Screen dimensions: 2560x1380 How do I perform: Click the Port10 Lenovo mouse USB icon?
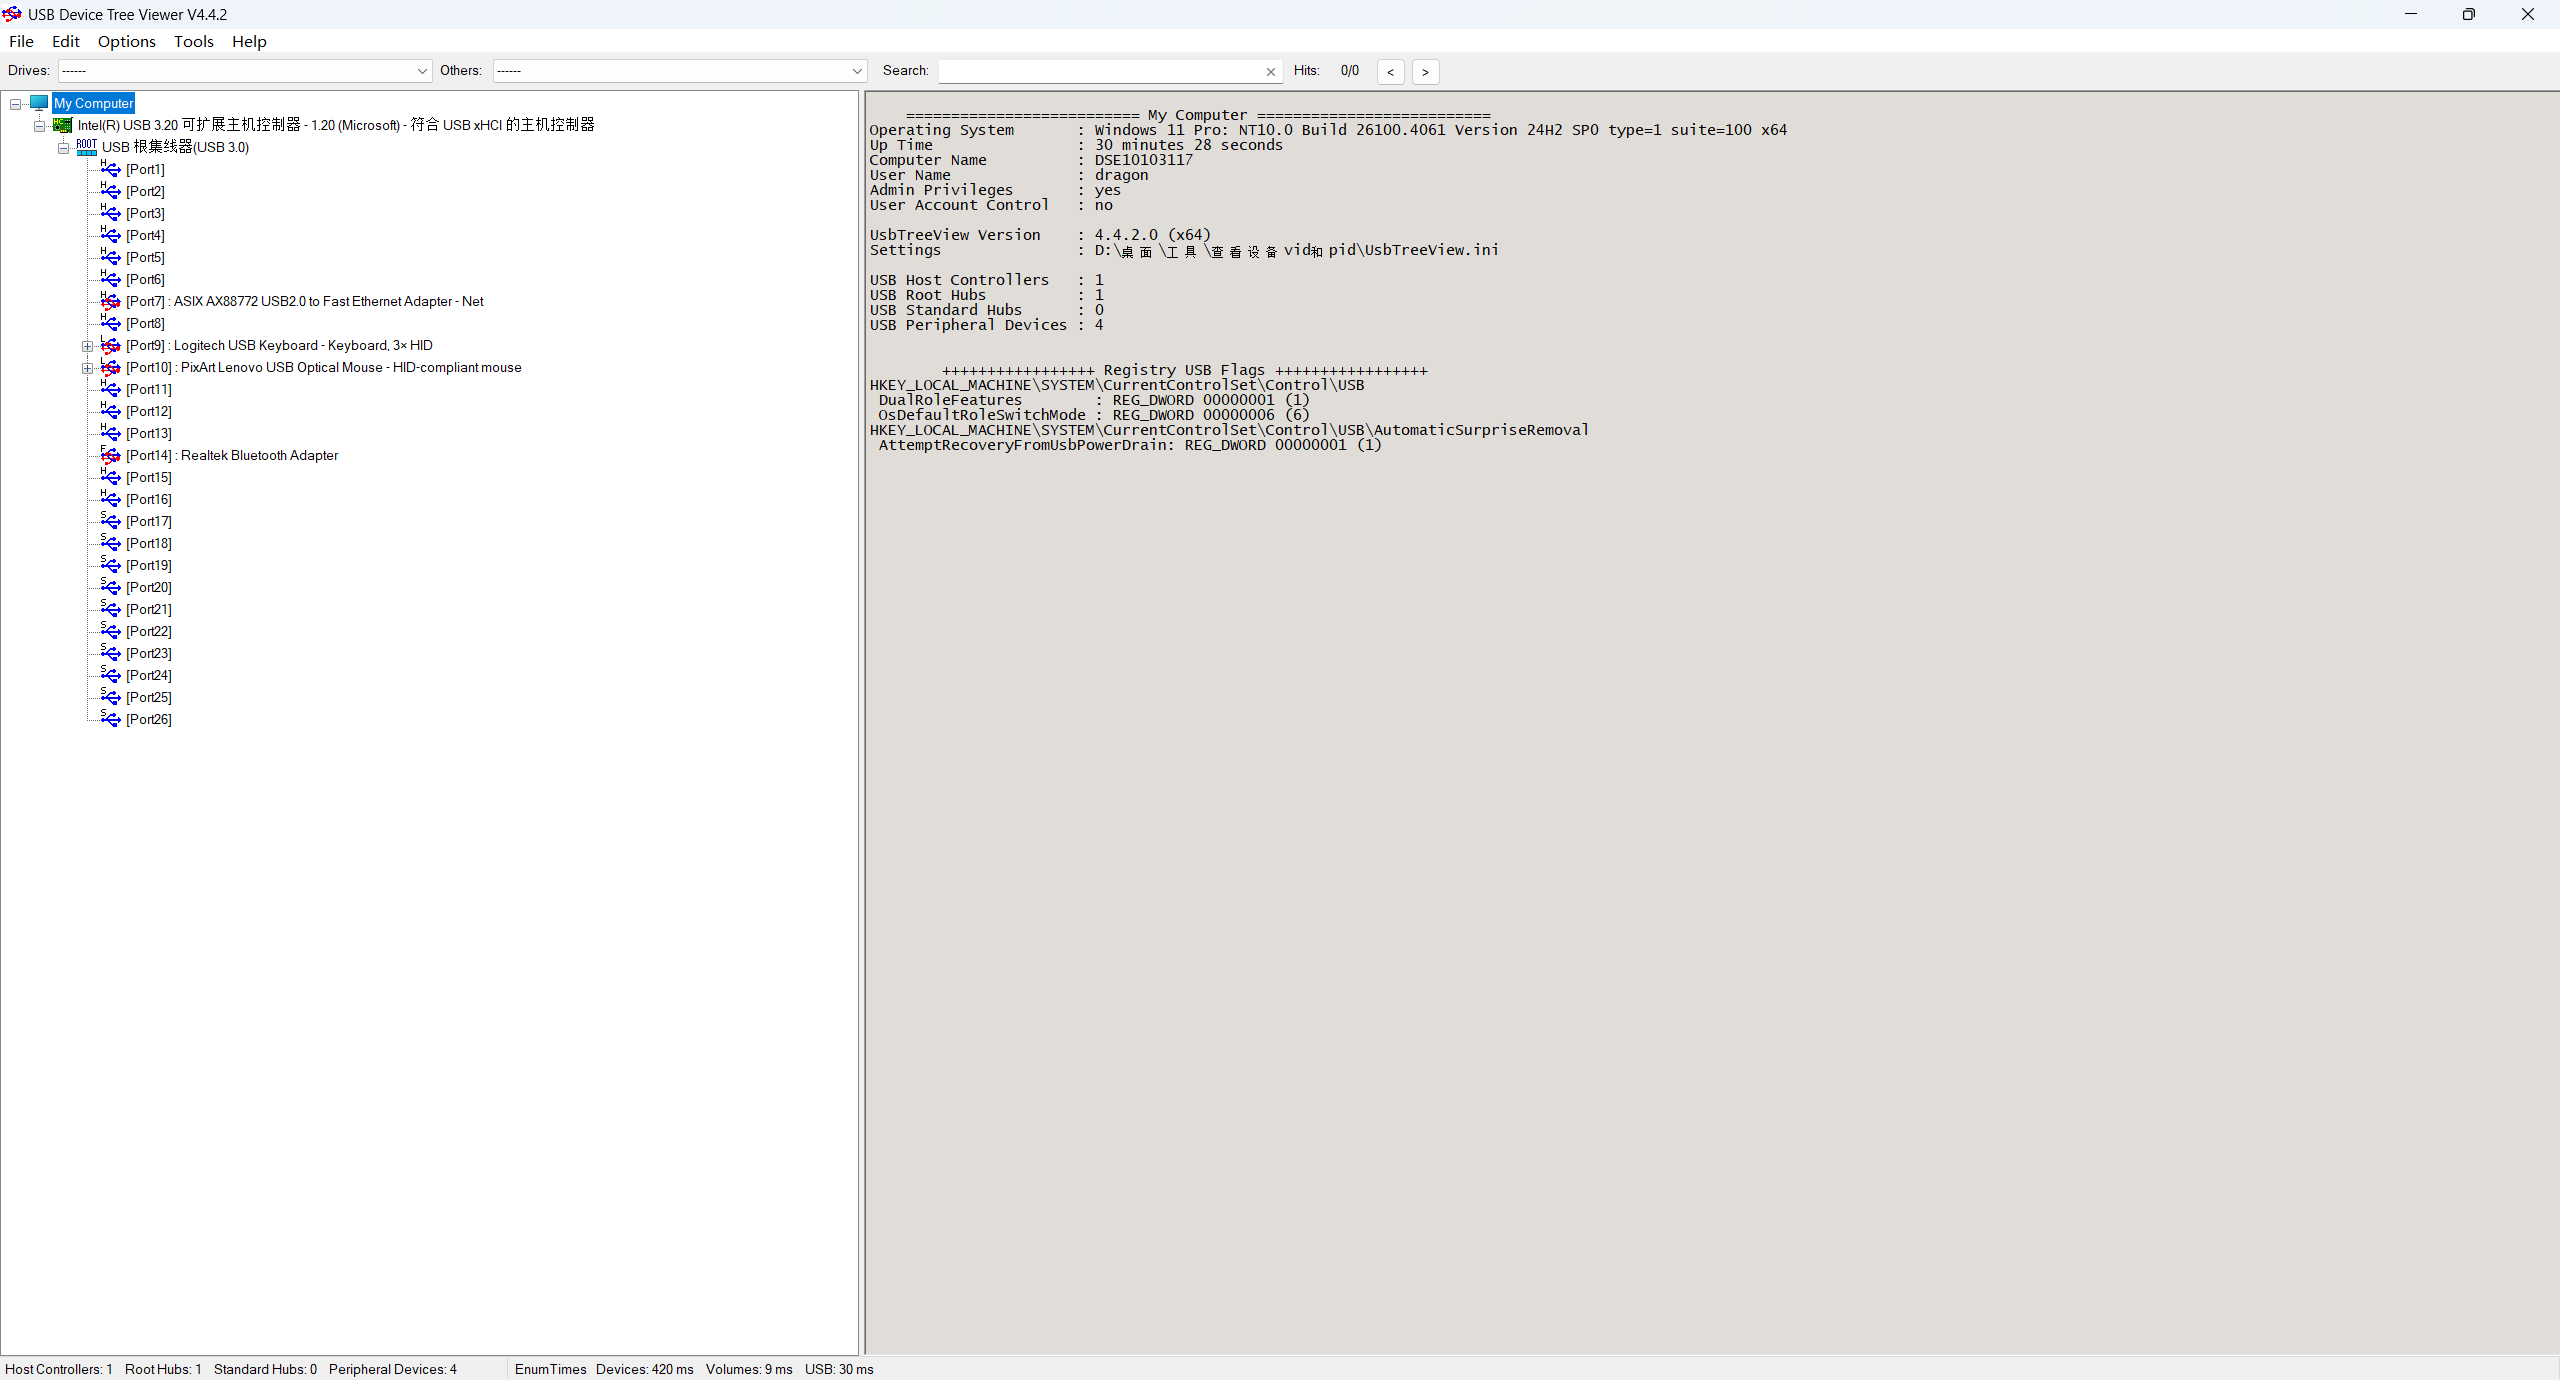click(x=110, y=367)
